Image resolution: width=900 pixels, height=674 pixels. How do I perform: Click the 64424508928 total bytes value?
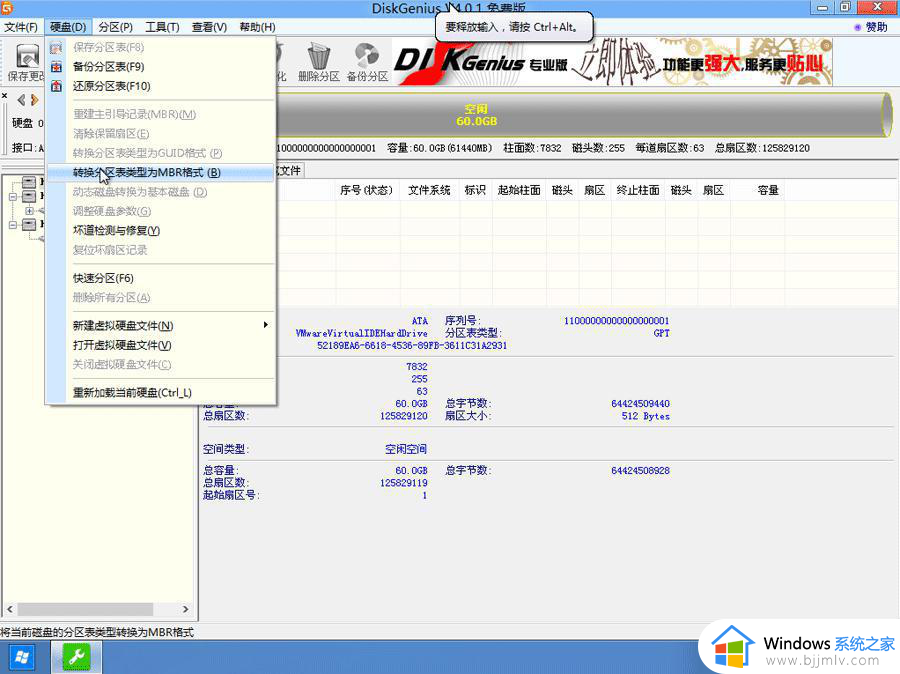pyautogui.click(x=641, y=470)
